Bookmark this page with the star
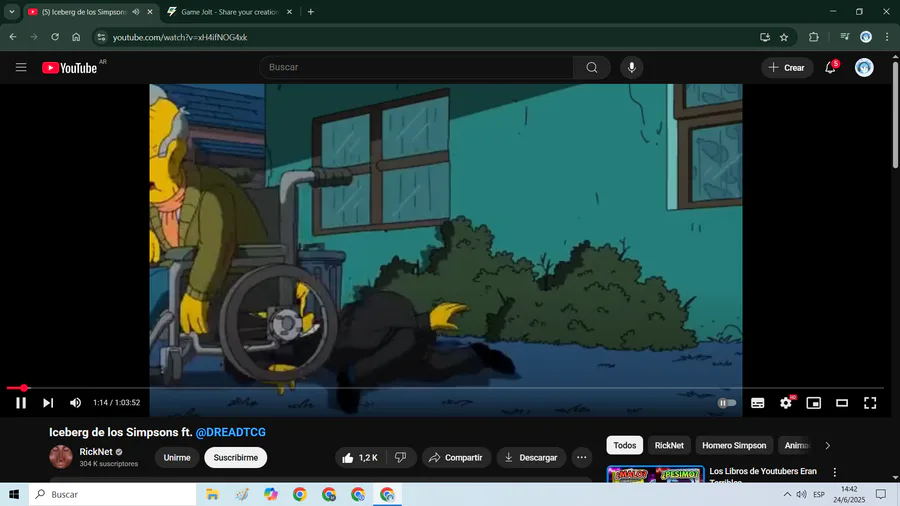The image size is (900, 506). point(784,37)
